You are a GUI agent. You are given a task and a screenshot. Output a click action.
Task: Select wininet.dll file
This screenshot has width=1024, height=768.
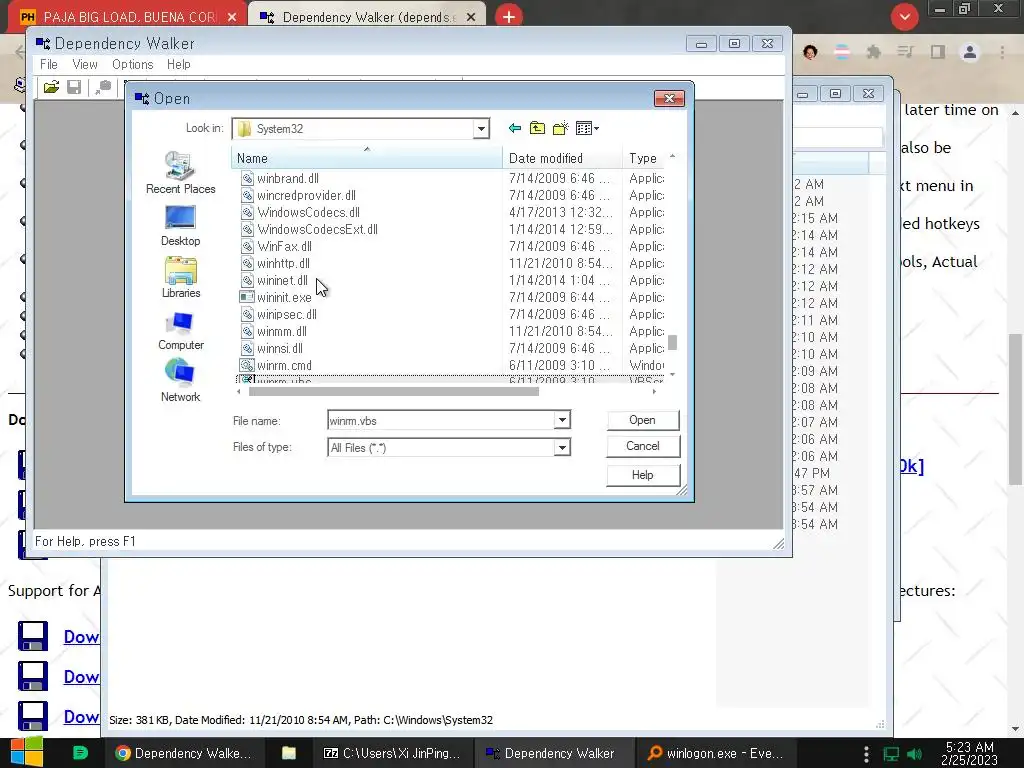(x=282, y=280)
